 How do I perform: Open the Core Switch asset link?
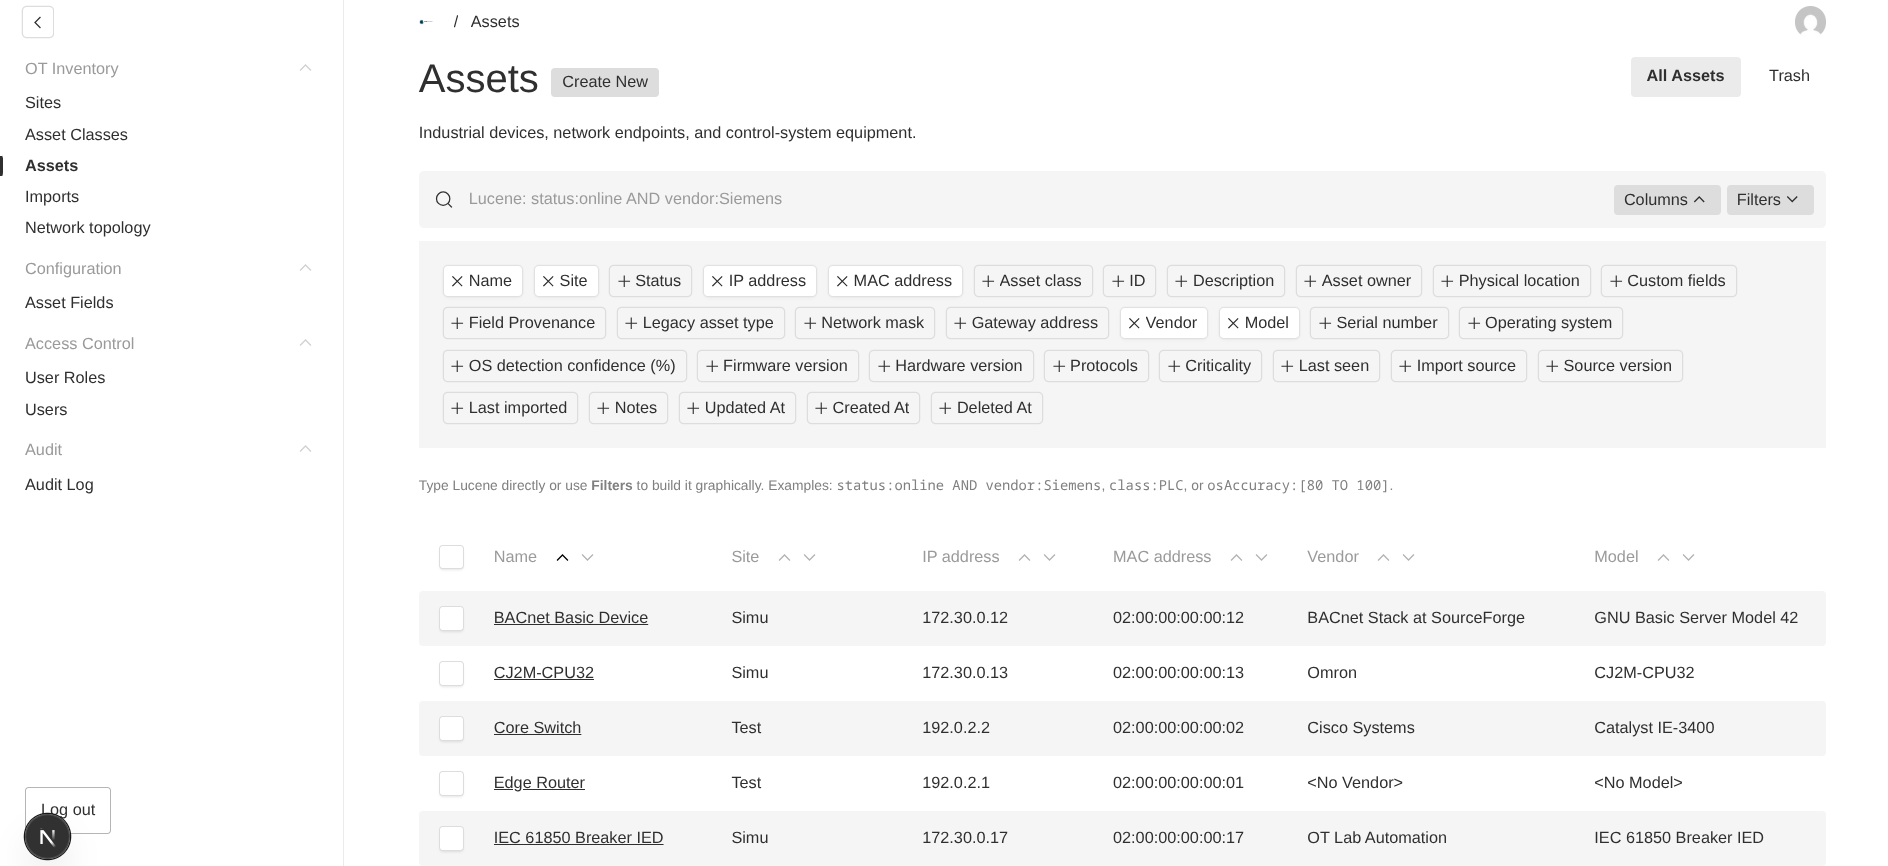(537, 728)
